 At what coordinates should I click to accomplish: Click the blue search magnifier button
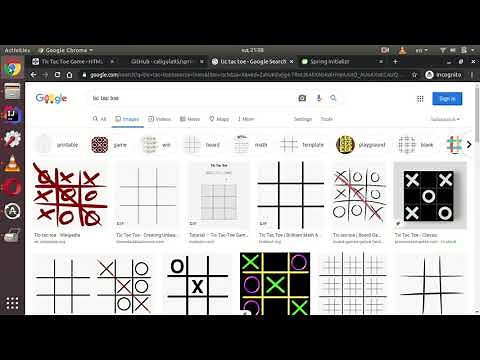[x=333, y=98]
